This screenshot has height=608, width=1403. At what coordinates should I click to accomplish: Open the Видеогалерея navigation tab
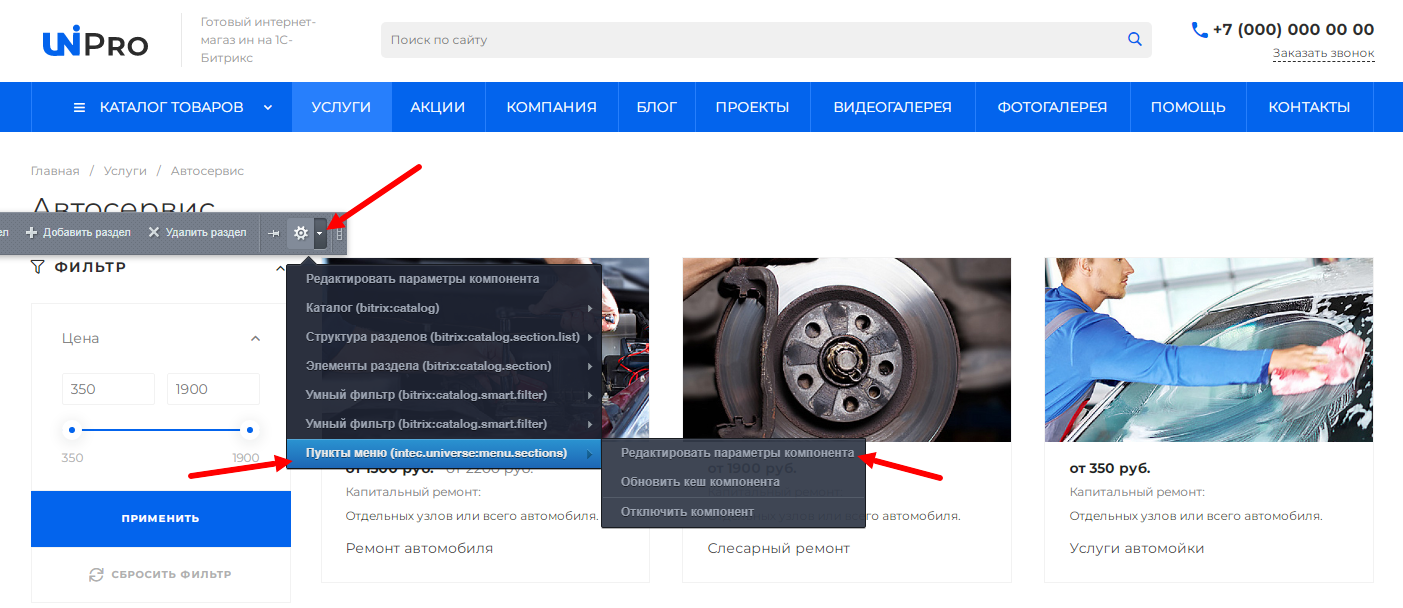(x=893, y=107)
